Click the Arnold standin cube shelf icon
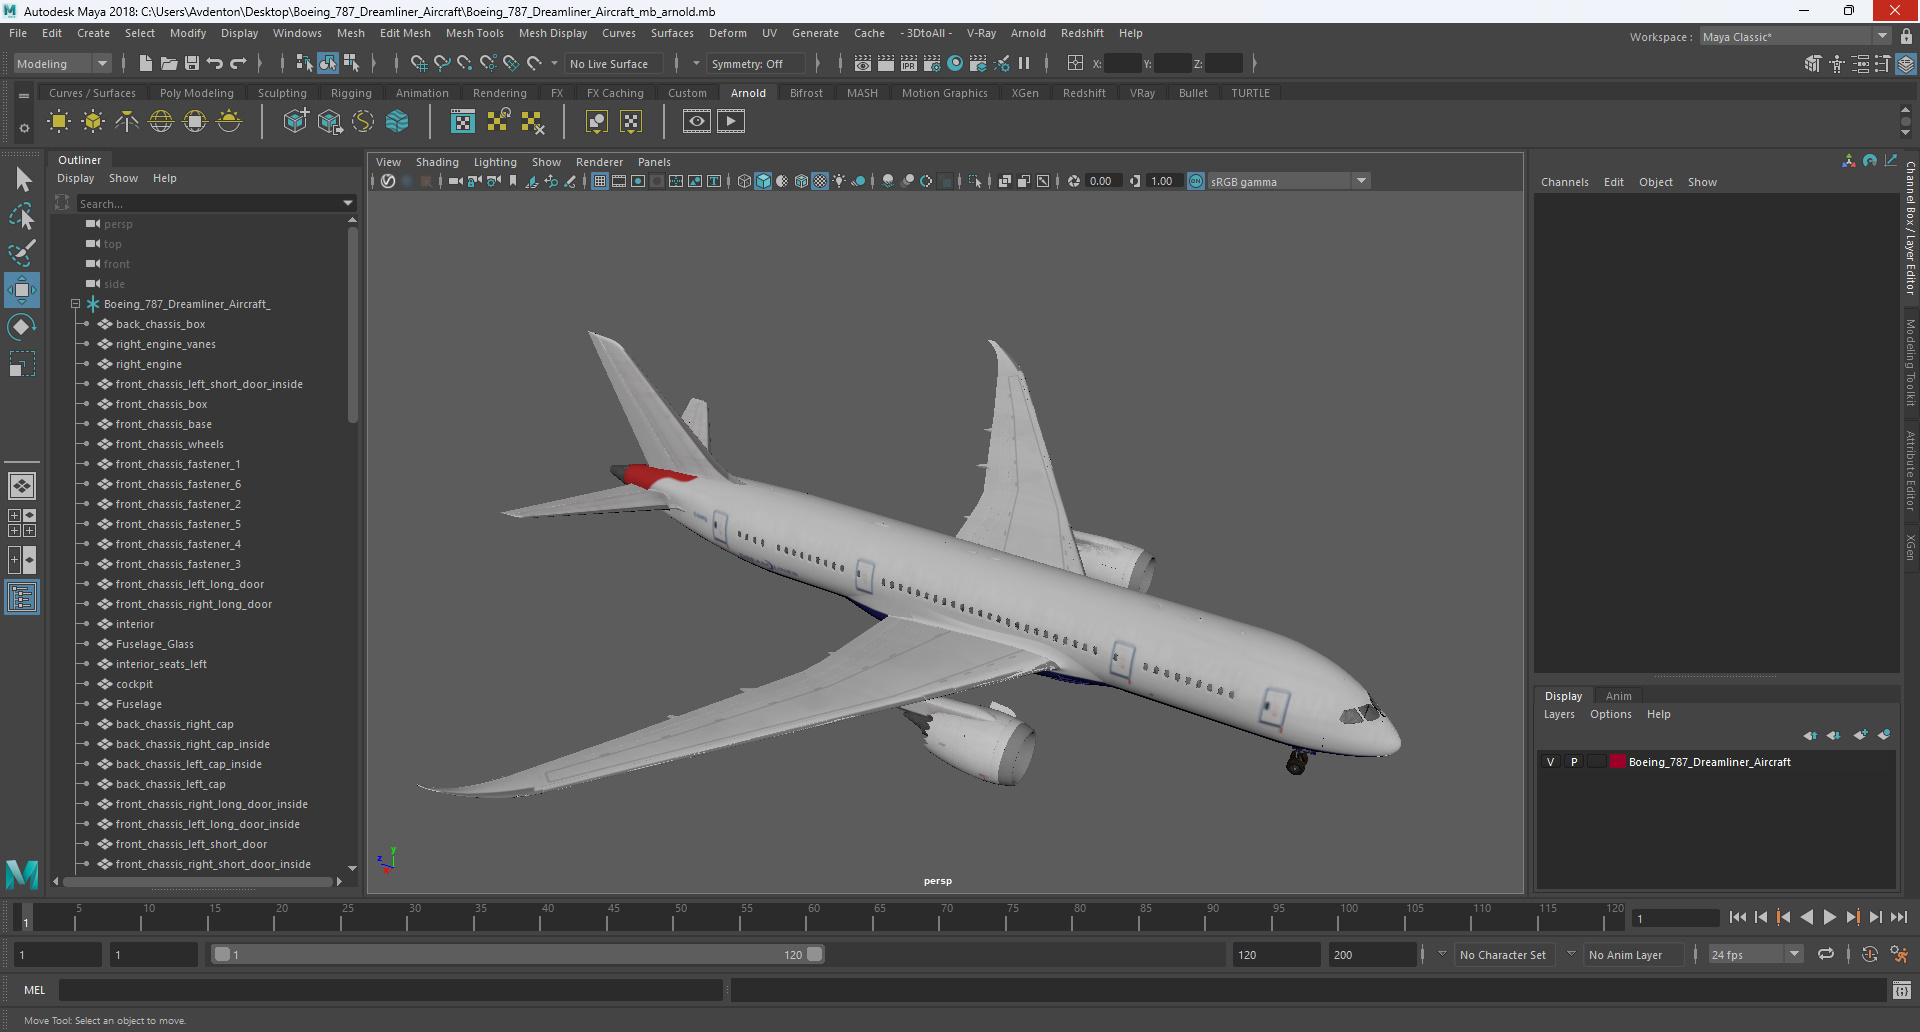This screenshot has width=1920, height=1032. click(296, 122)
